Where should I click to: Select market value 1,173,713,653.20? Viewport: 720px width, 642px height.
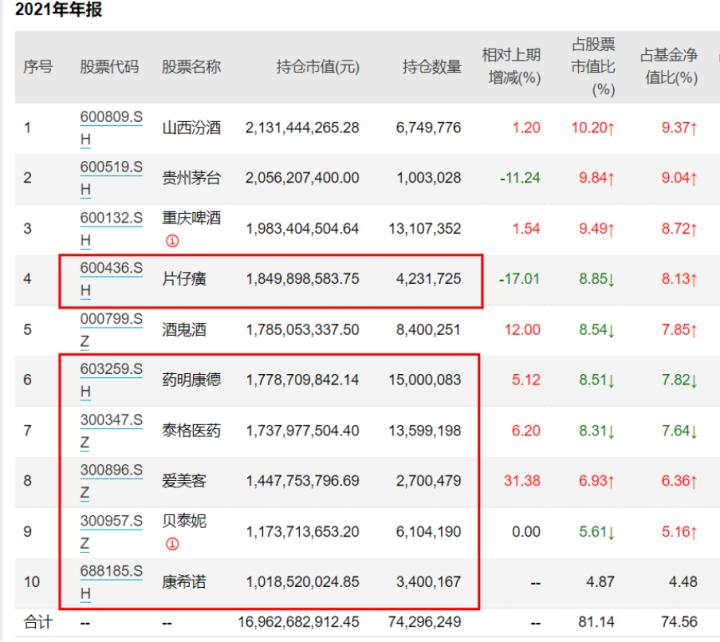coord(303,532)
